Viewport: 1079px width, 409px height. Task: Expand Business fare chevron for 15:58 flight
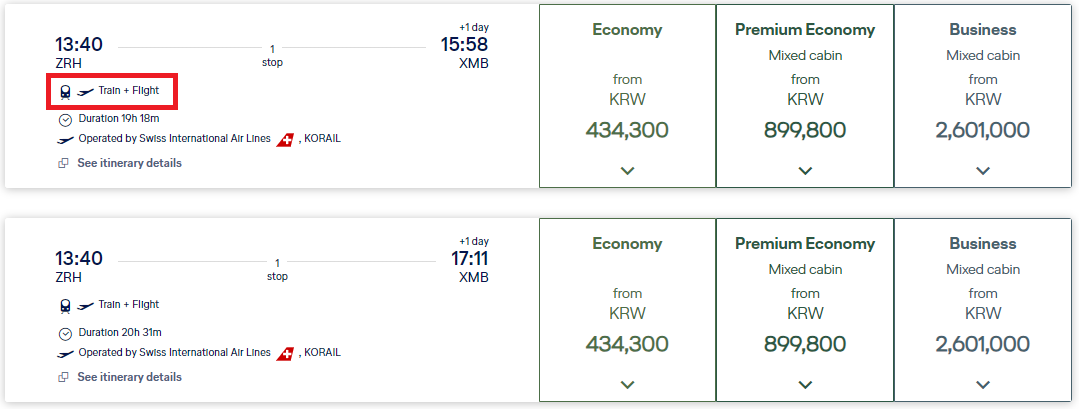pyautogui.click(x=983, y=171)
